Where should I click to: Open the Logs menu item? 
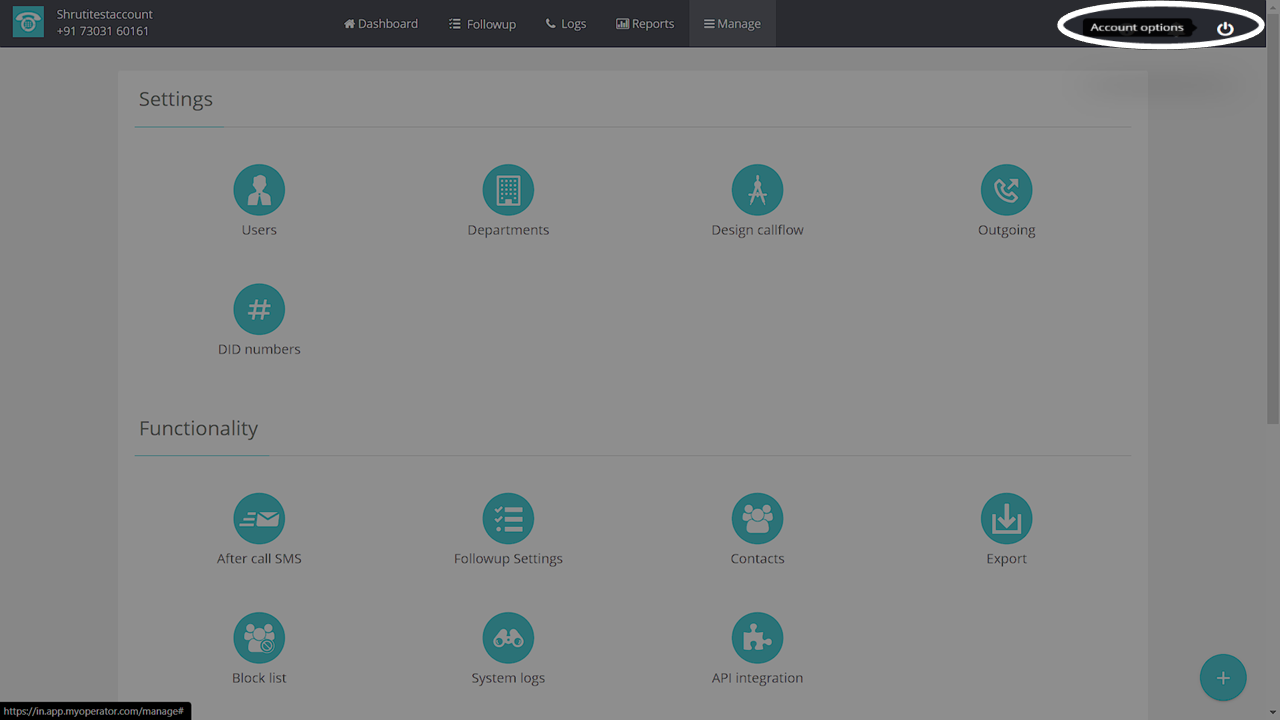566,24
